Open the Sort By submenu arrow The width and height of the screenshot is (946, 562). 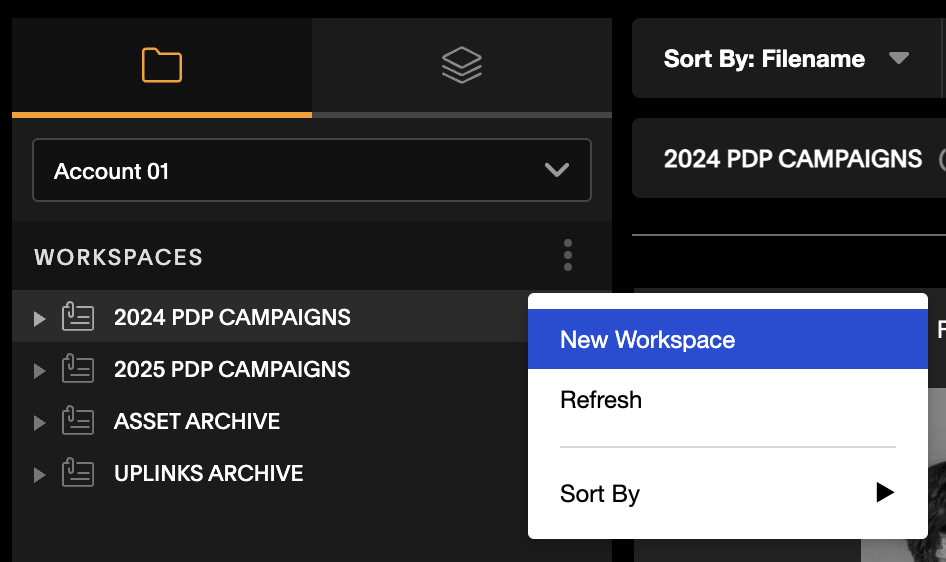click(x=884, y=493)
